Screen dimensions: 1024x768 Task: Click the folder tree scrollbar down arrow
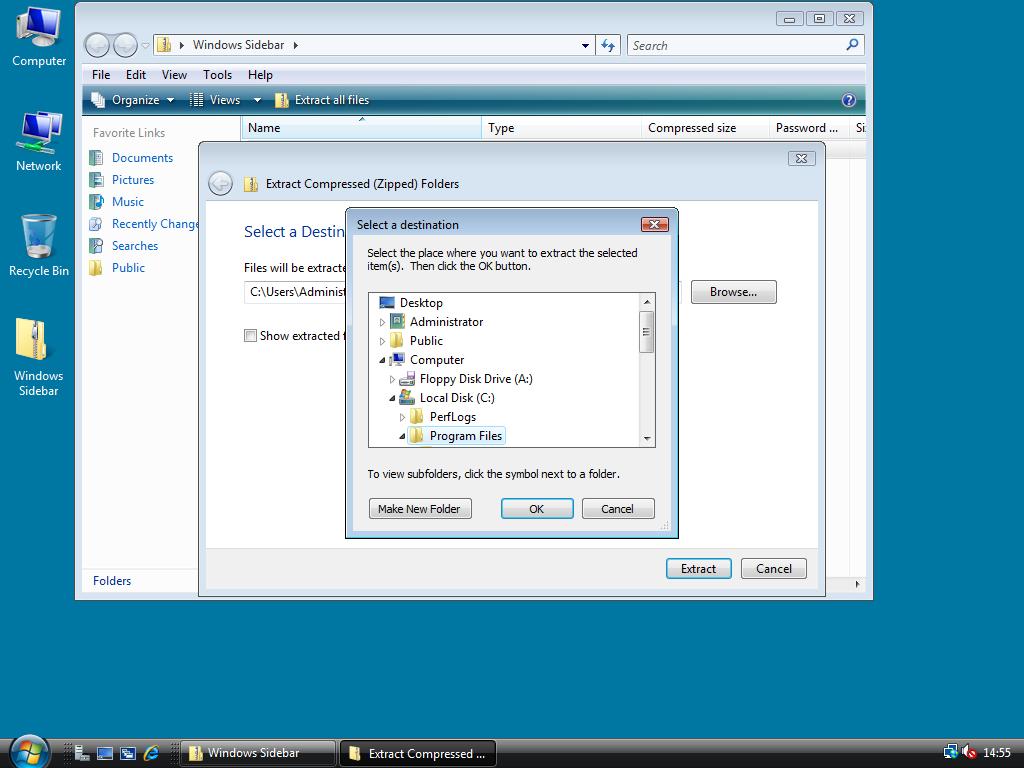(647, 439)
